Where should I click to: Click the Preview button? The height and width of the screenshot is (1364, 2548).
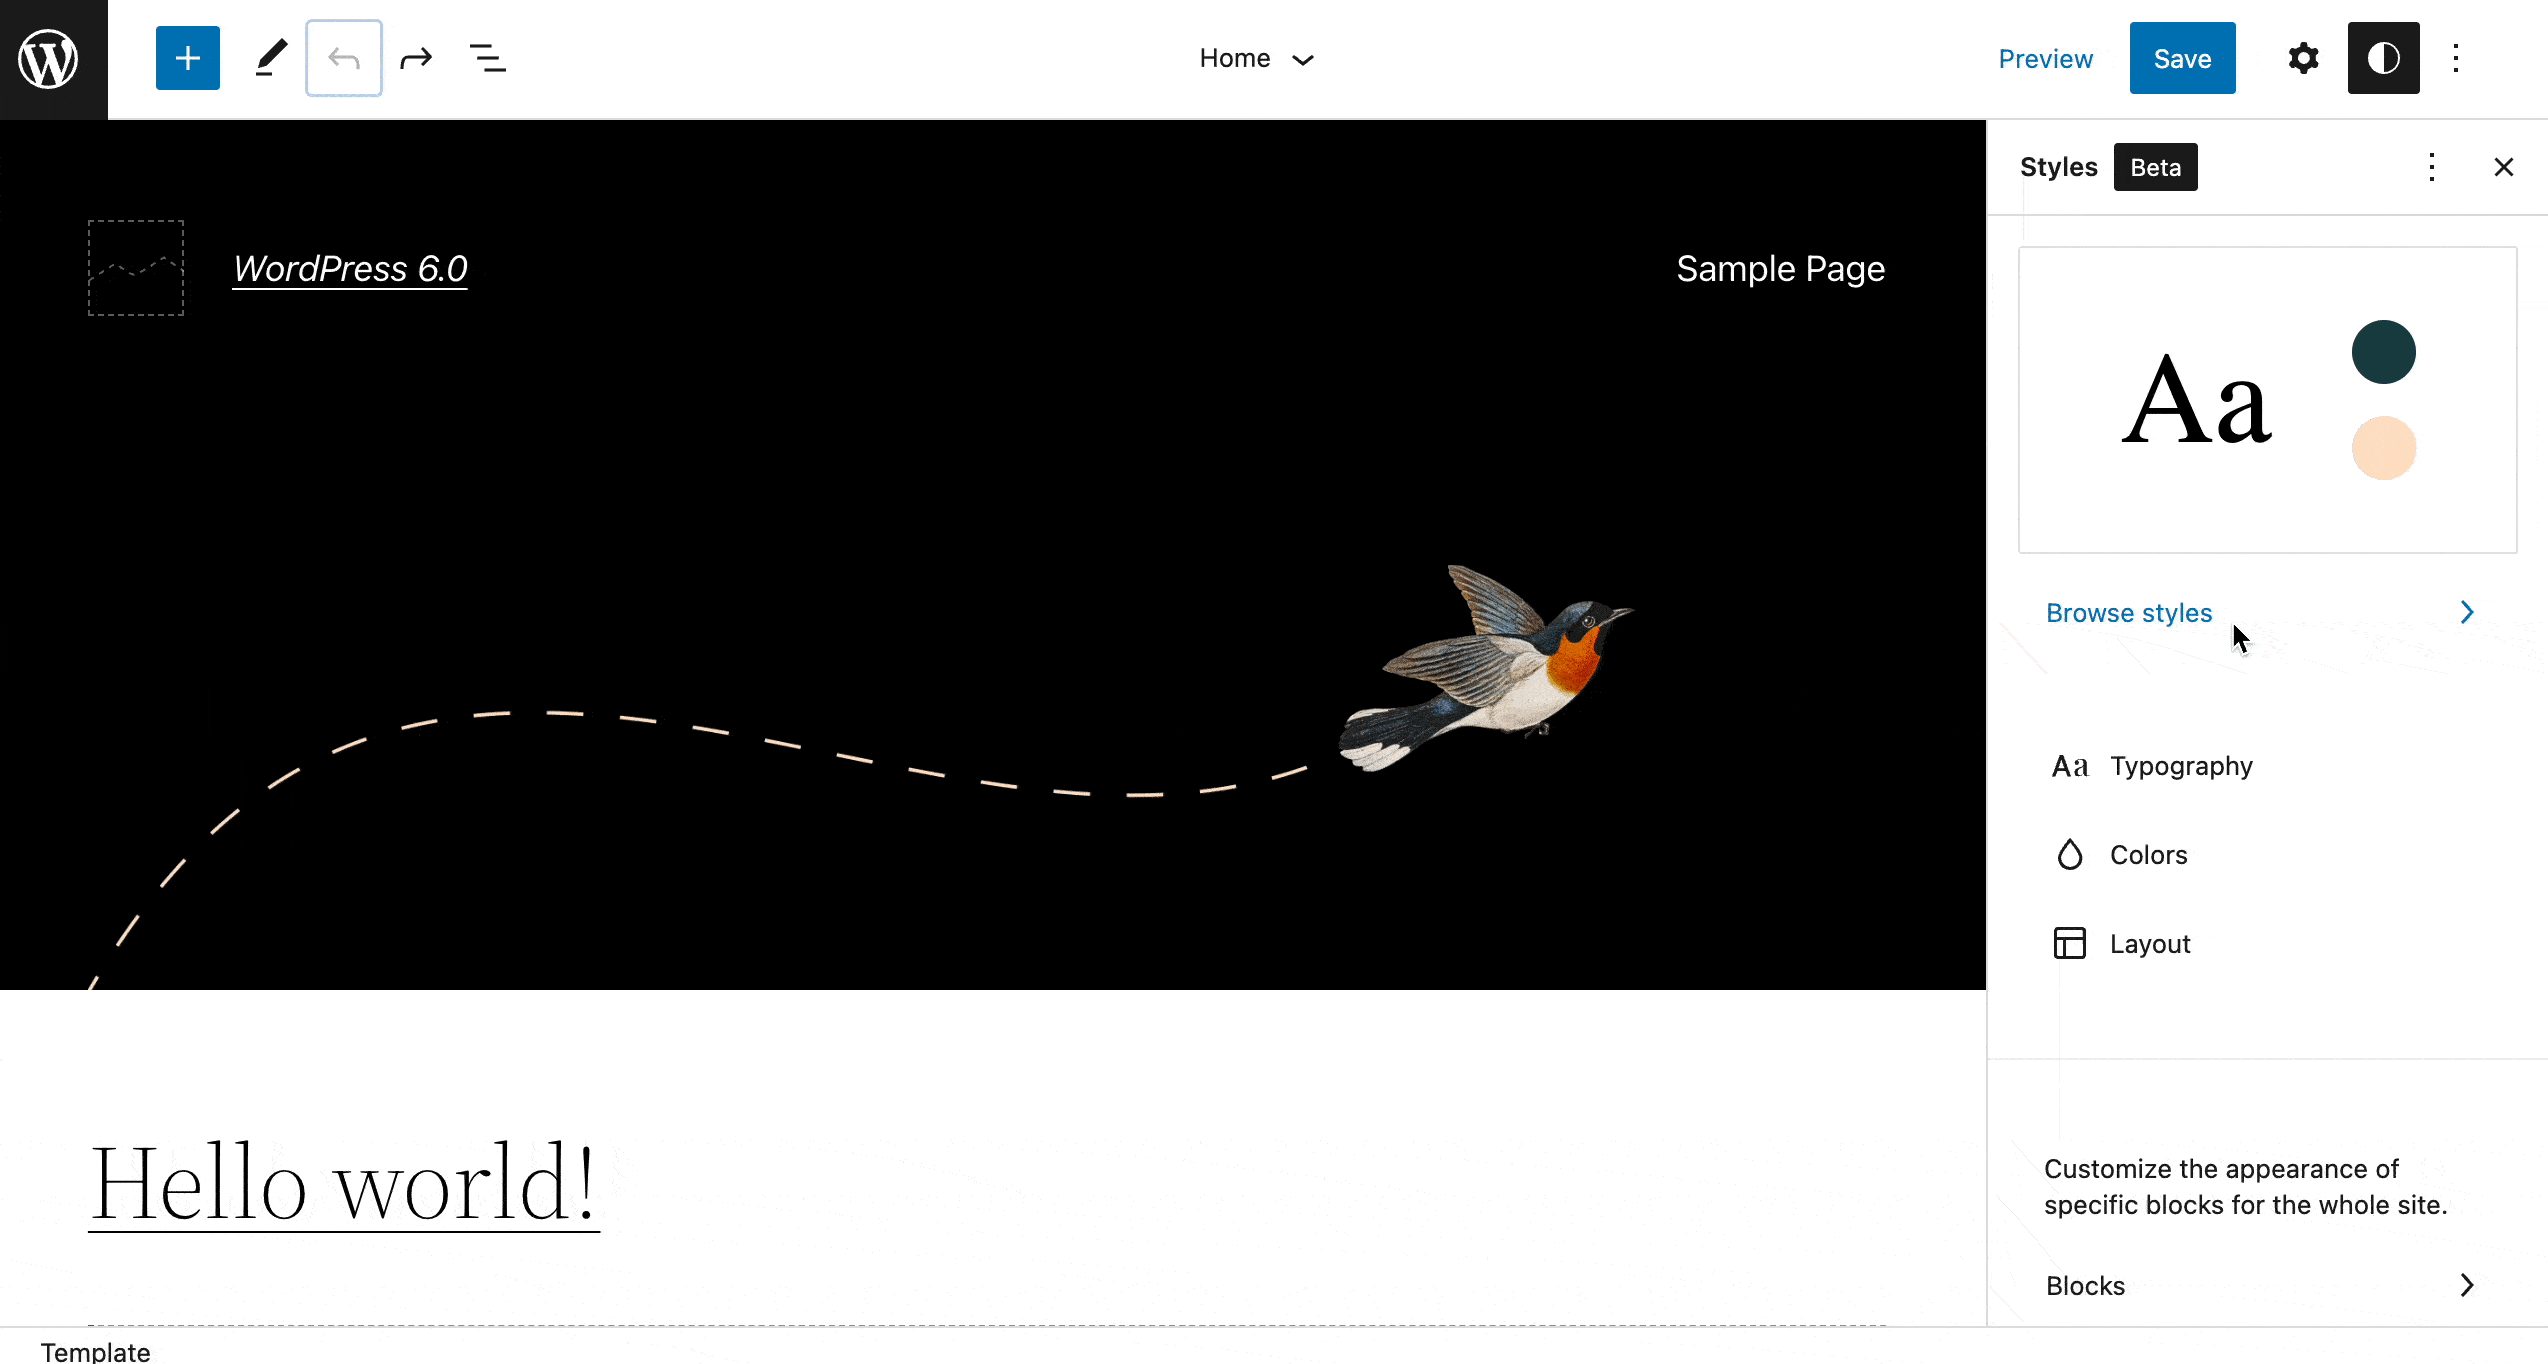coord(2046,59)
